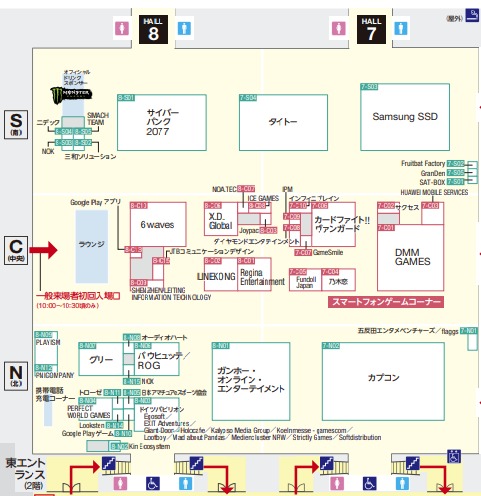
Task: Click the インフィニブレイン label
Action: (314, 198)
